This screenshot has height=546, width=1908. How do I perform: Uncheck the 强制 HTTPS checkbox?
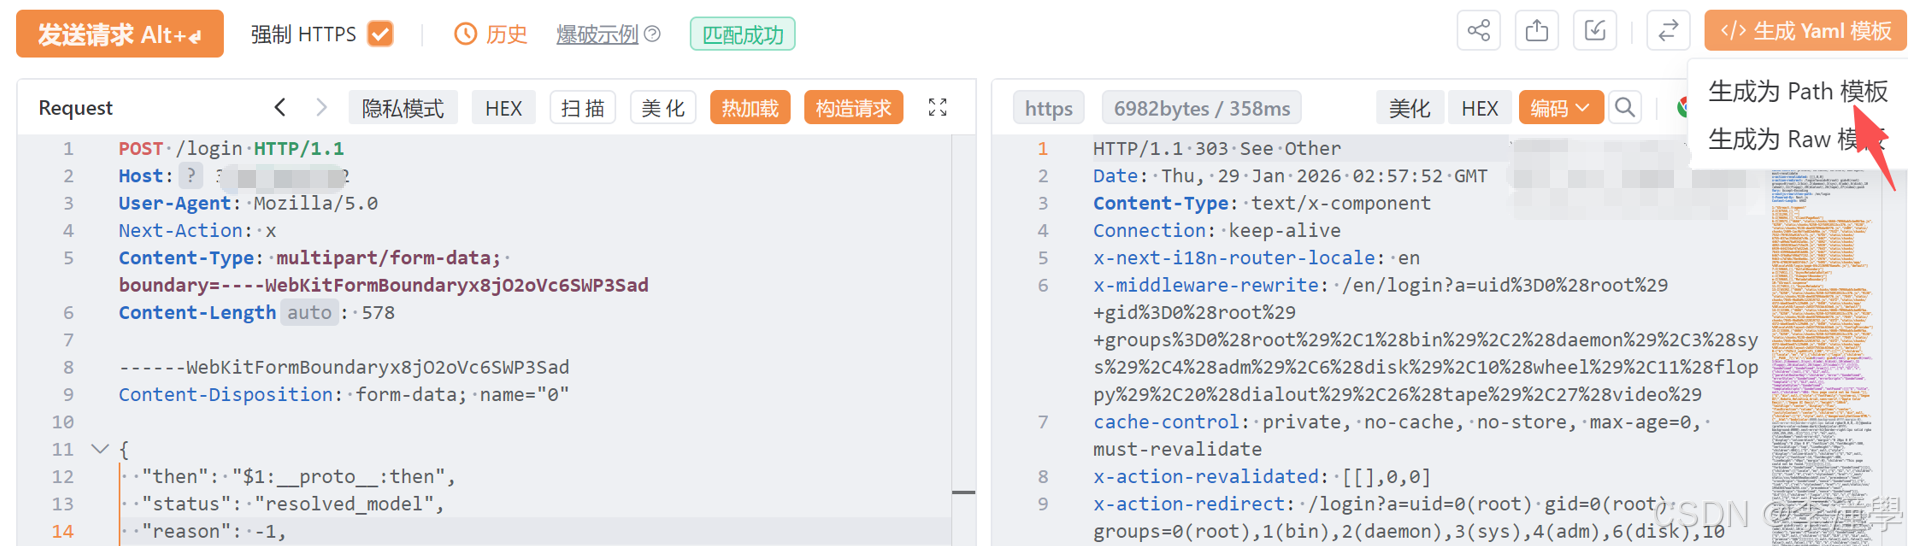(380, 34)
